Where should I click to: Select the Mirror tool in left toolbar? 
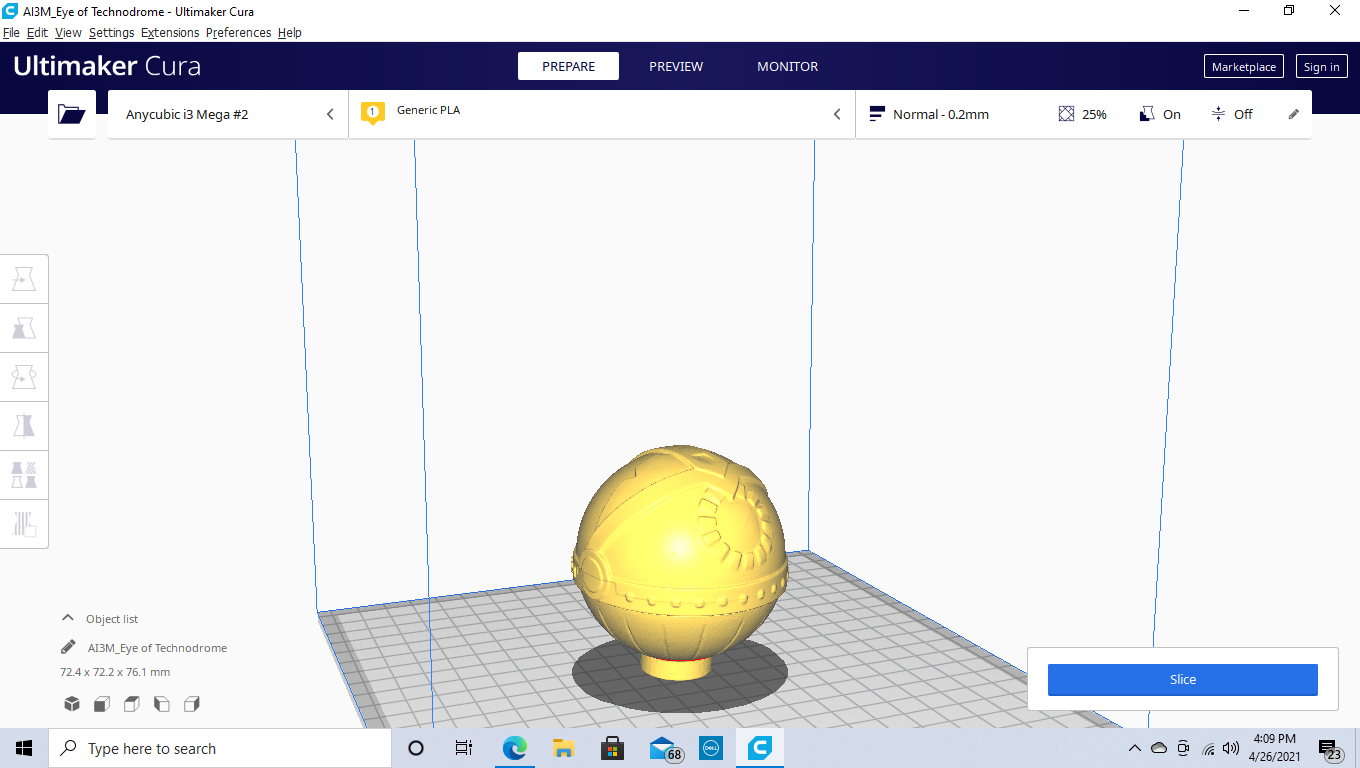pyautogui.click(x=24, y=426)
